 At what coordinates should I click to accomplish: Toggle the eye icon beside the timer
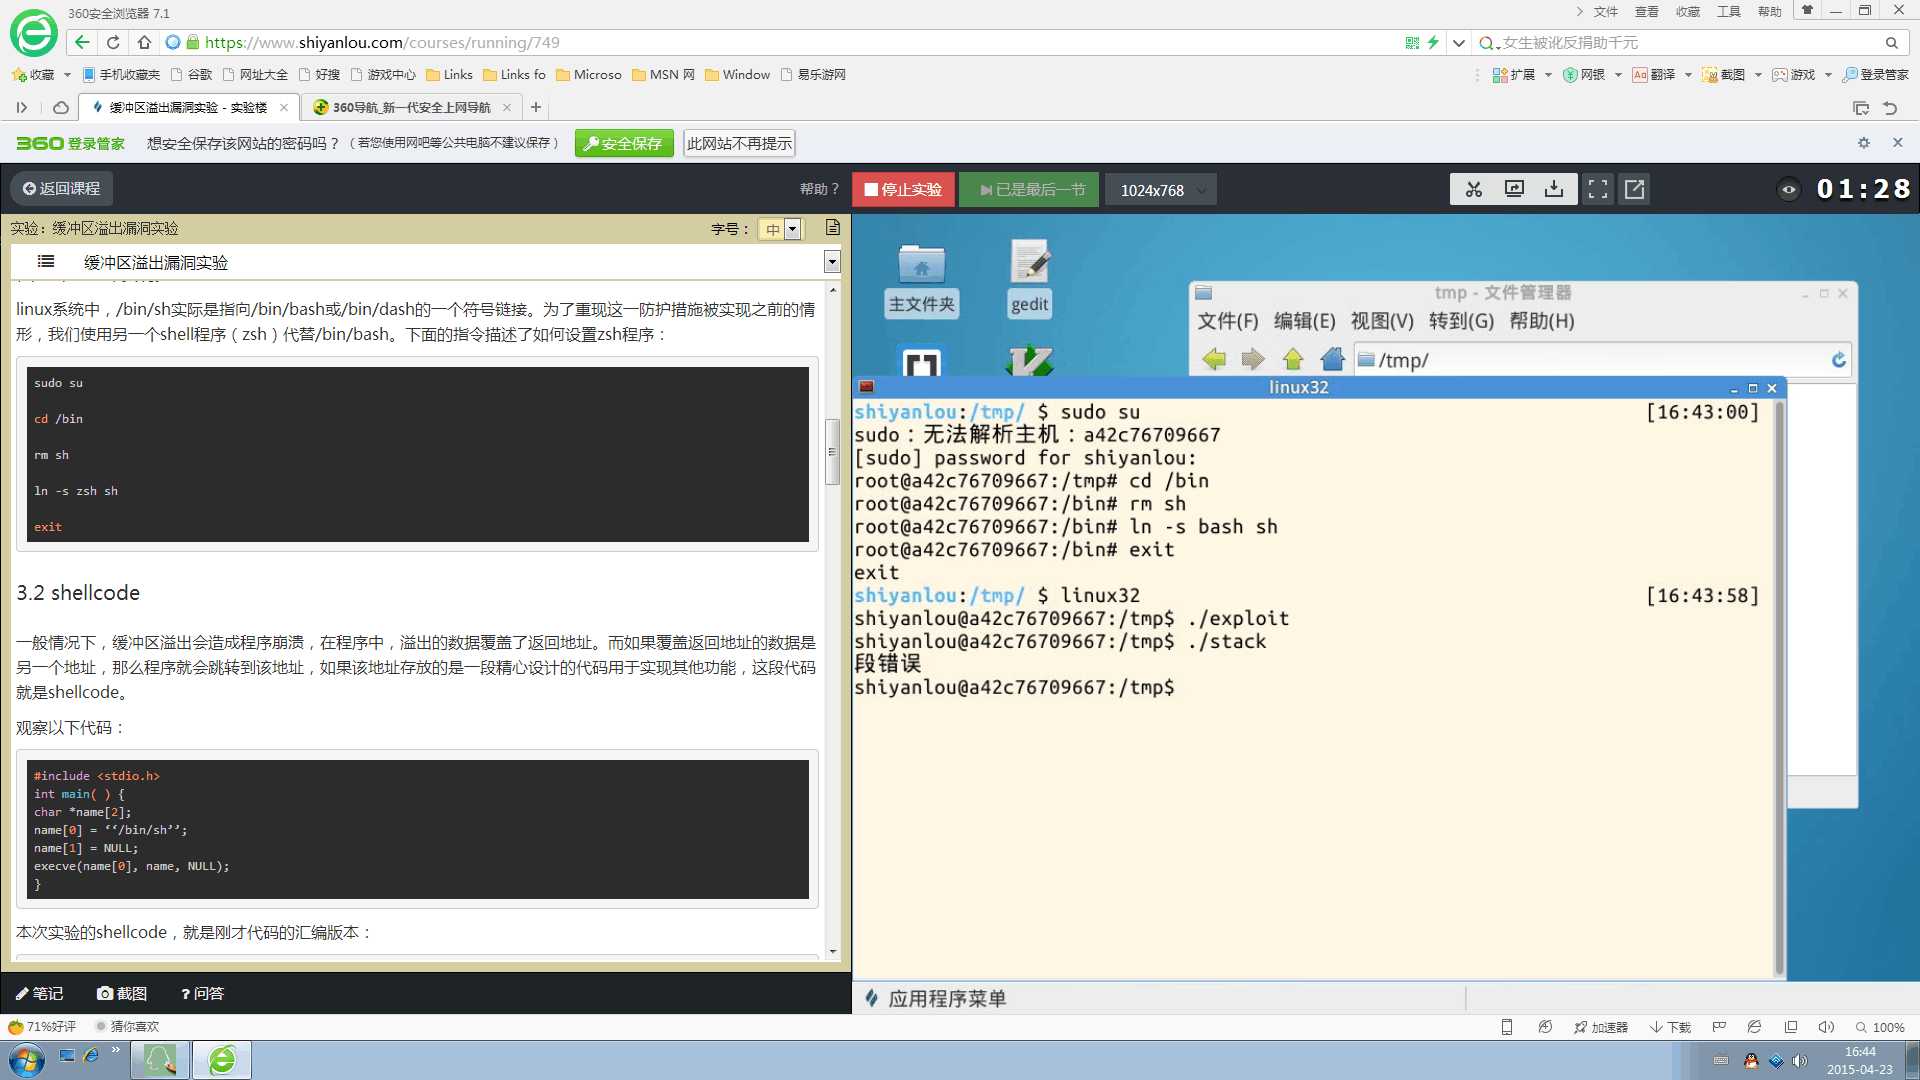(x=1789, y=189)
